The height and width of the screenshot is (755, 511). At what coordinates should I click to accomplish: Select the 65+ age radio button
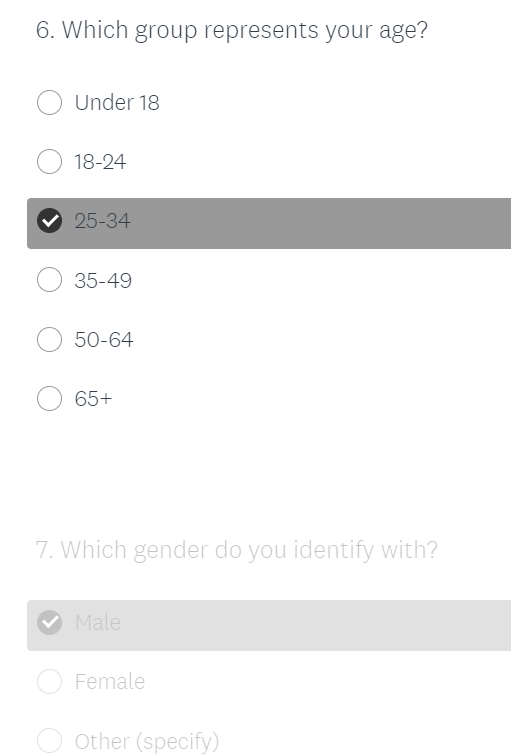[x=49, y=399]
